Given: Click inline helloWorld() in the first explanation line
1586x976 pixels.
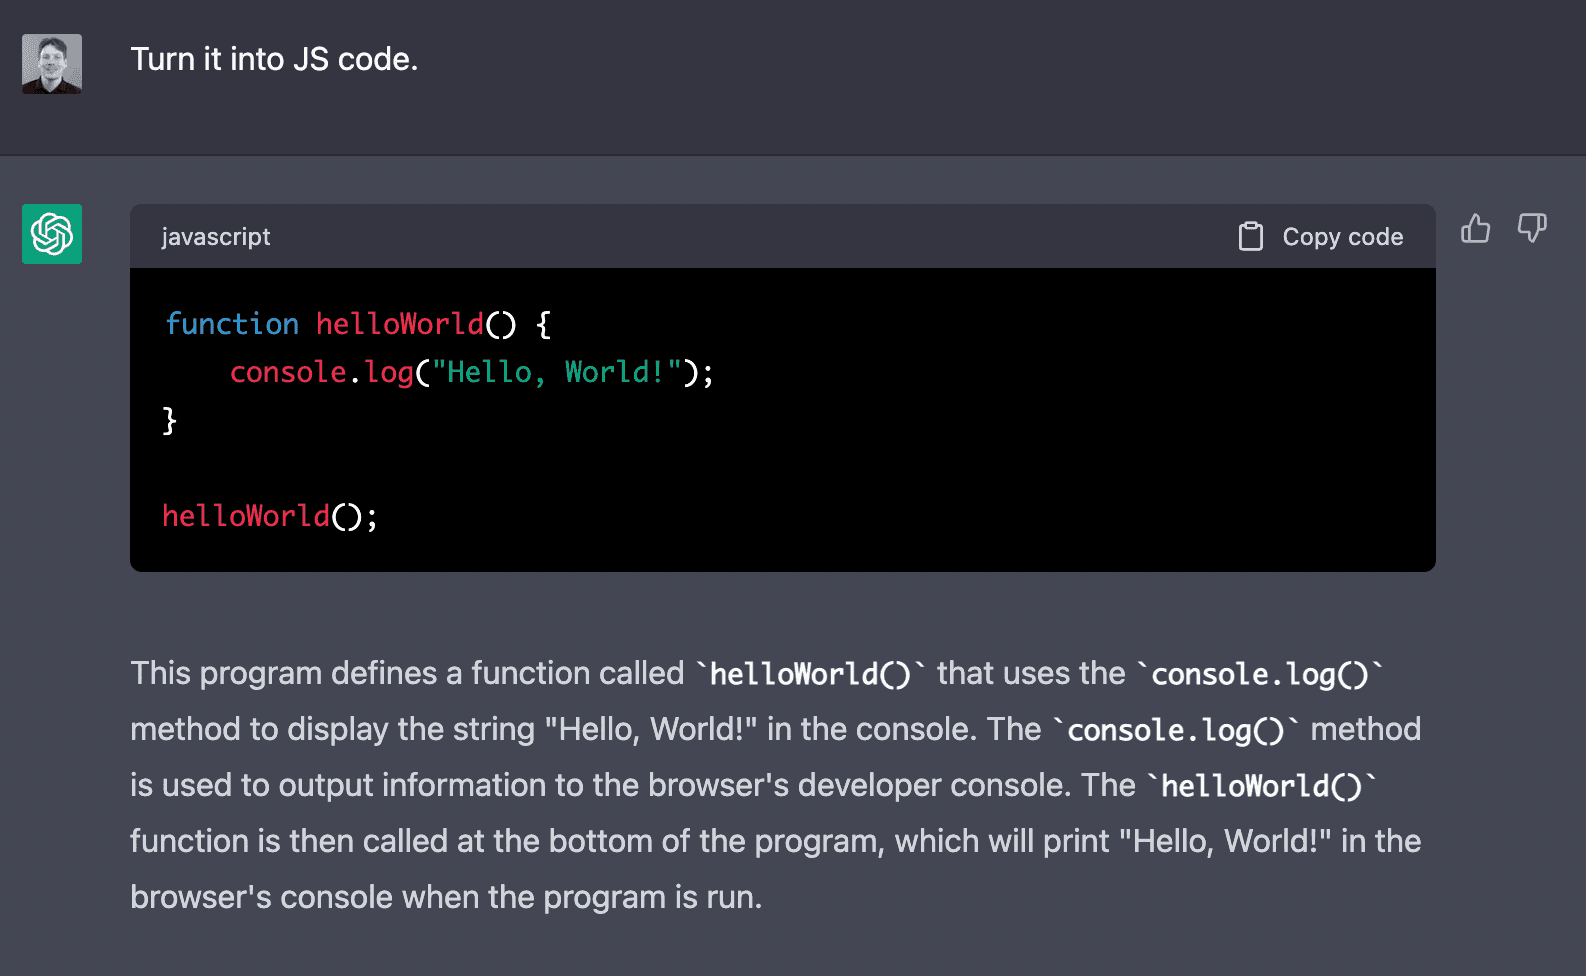Looking at the screenshot, I should (810, 674).
